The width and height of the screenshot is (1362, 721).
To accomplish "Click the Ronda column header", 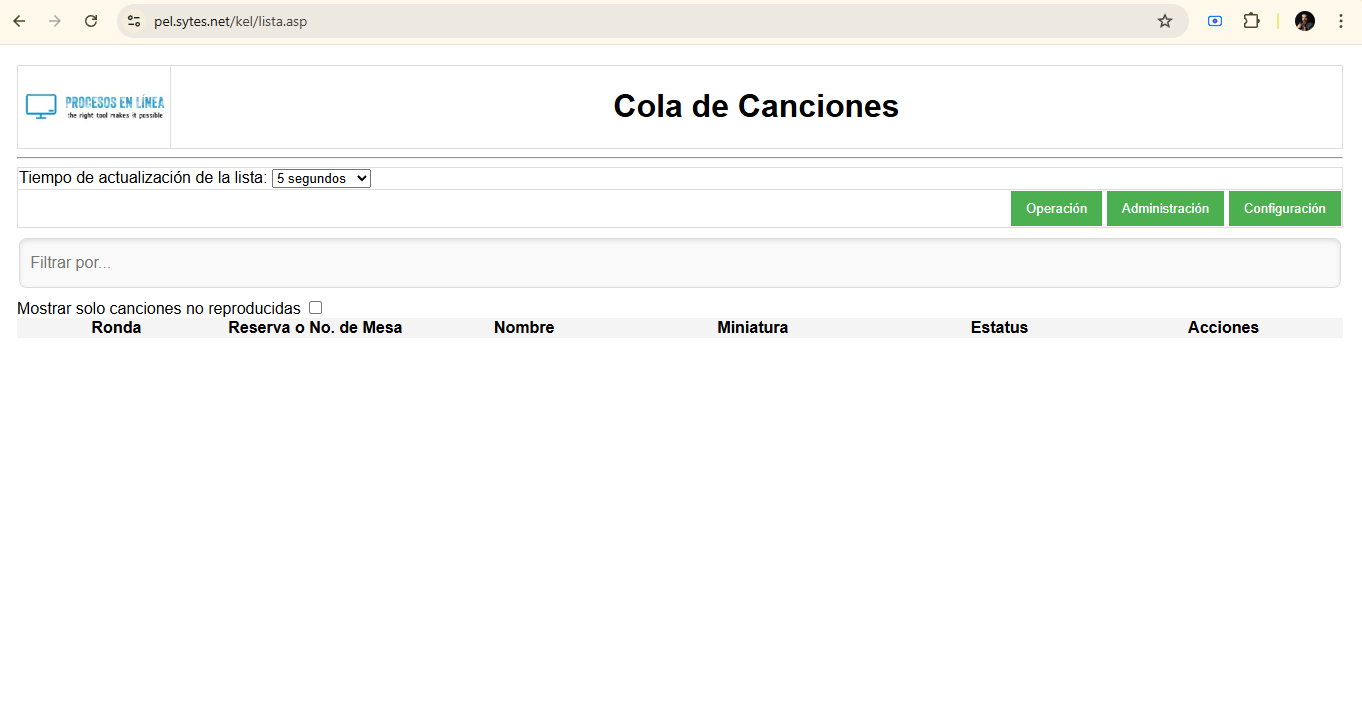I will click(116, 328).
